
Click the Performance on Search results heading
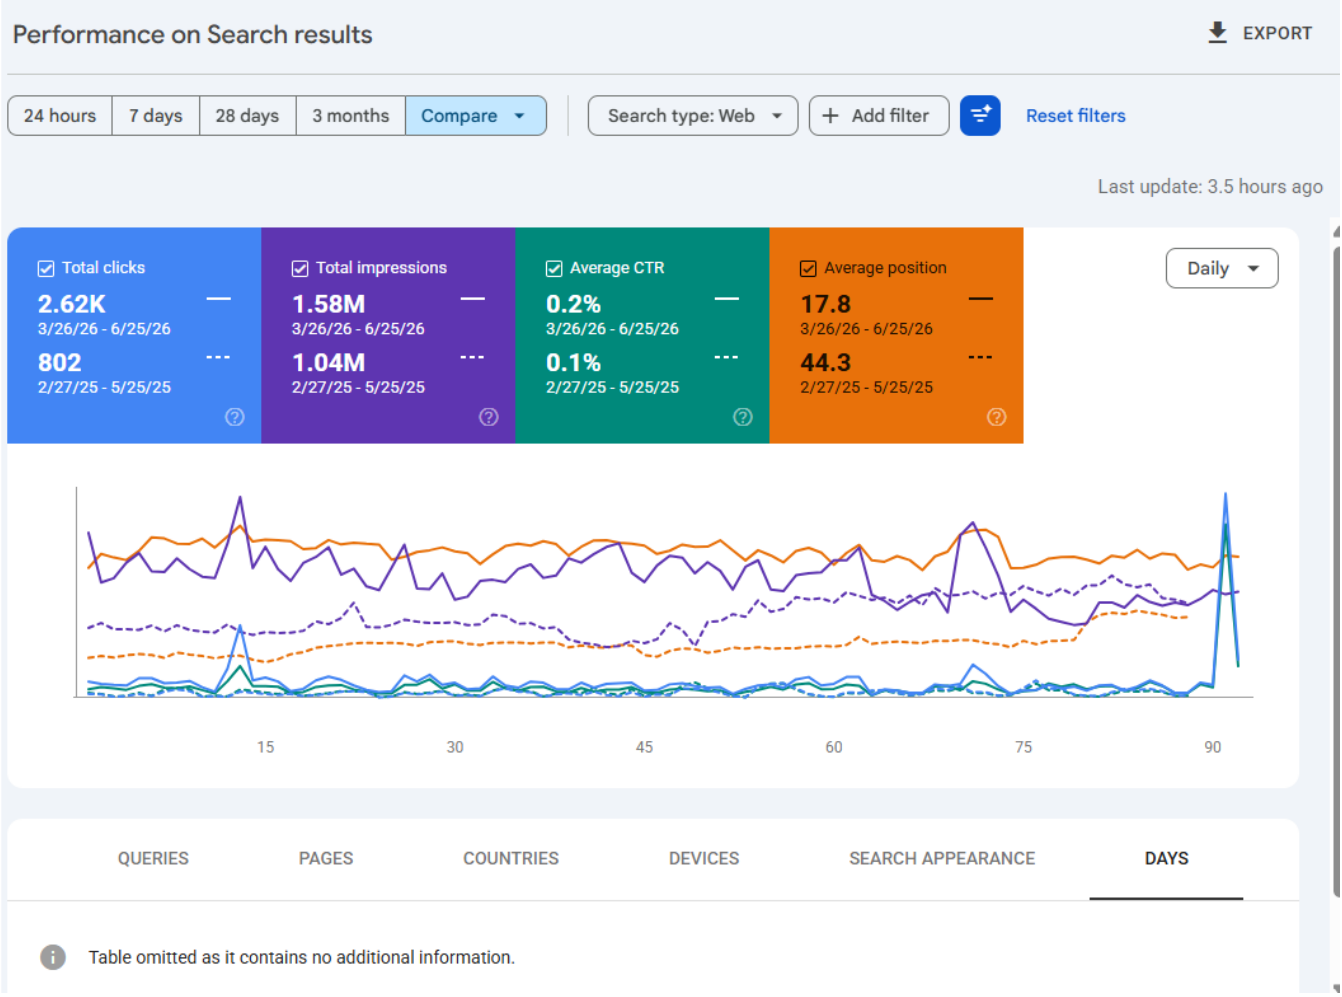[193, 35]
